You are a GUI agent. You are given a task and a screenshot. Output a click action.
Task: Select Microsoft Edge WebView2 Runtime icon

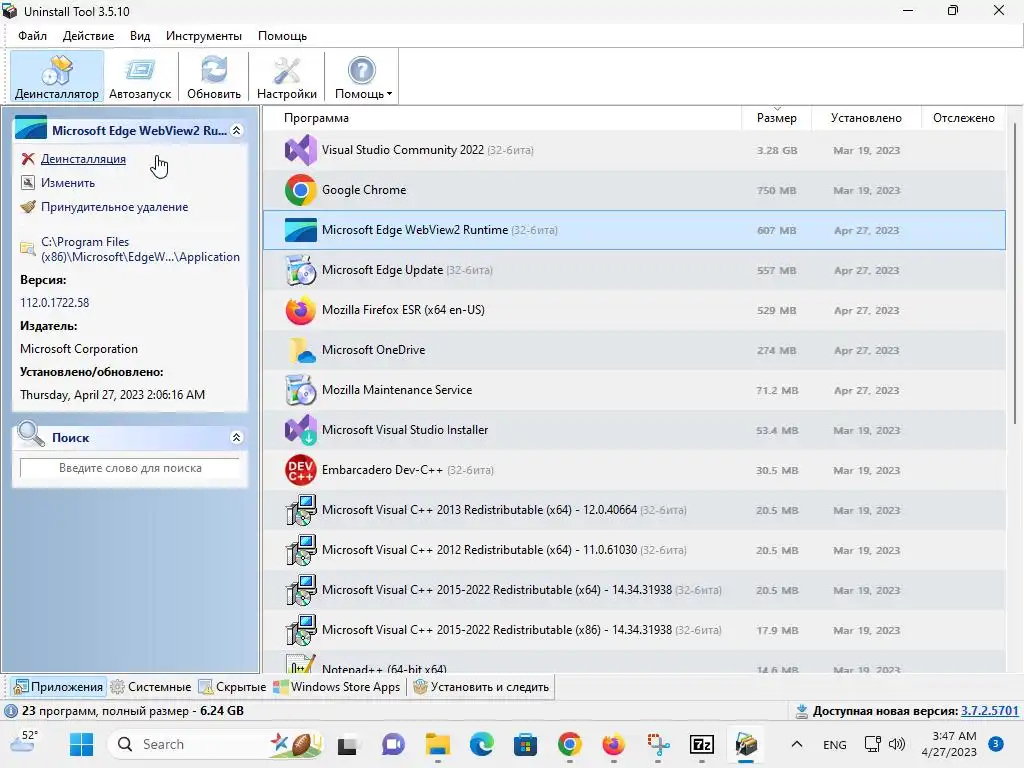(300, 230)
